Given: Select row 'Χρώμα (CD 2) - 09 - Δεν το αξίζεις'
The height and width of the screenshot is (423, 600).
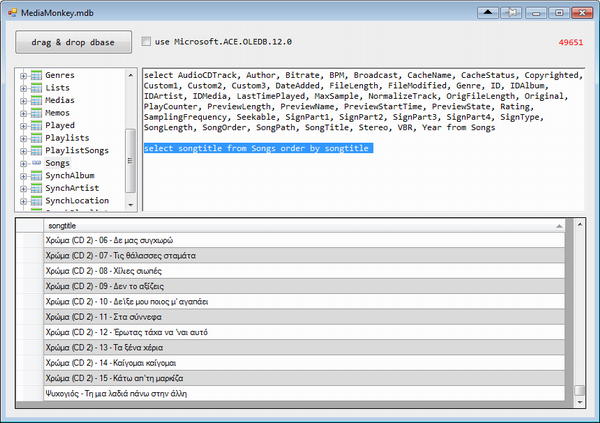Looking at the screenshot, I should (x=304, y=286).
